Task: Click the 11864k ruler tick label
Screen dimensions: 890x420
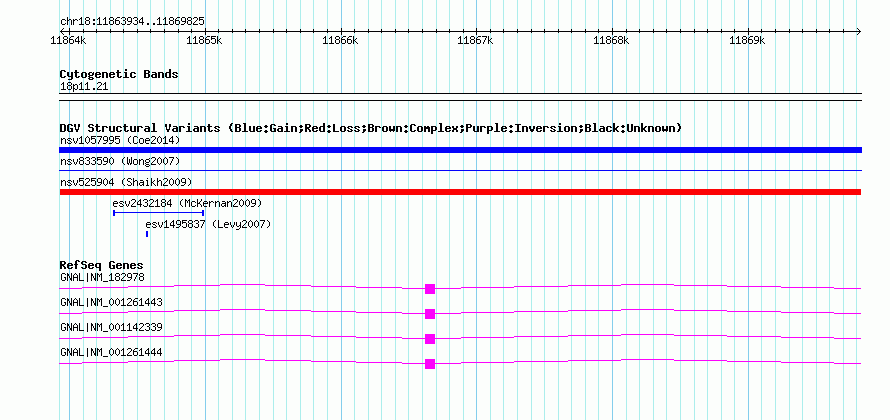Action: [x=68, y=40]
